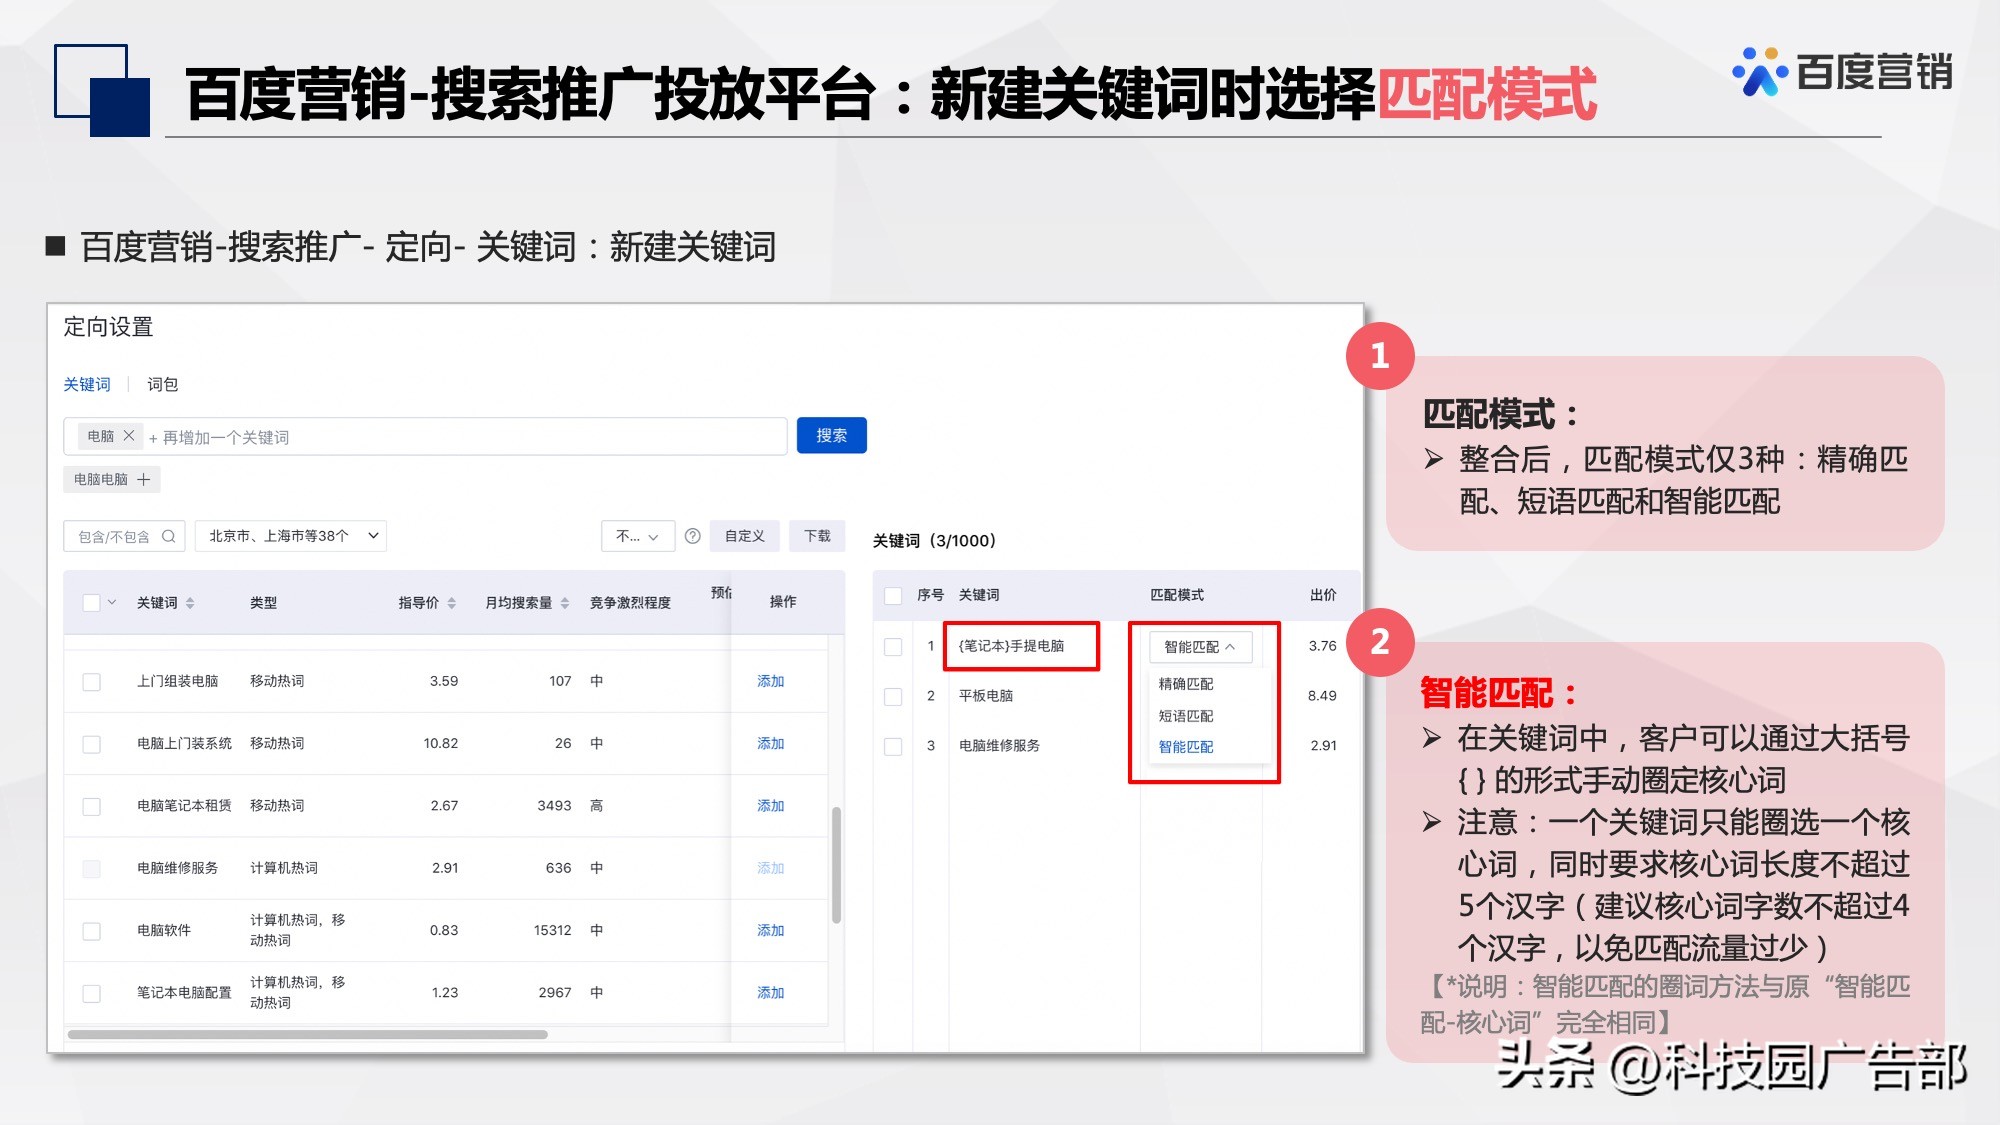2000x1125 pixels.
Task: Open the help question-mark icon near the filter
Action: tap(691, 536)
